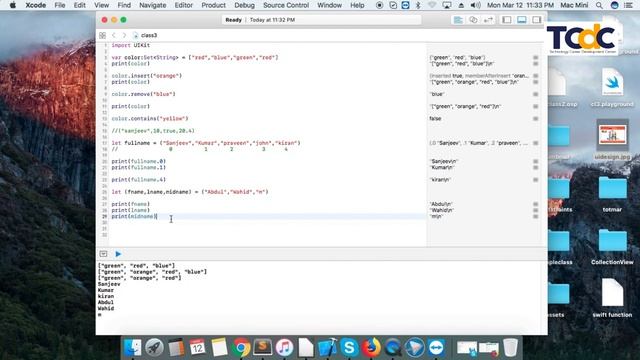
Task: Open the volume control in the menu bar
Action: click(x=475, y=5)
